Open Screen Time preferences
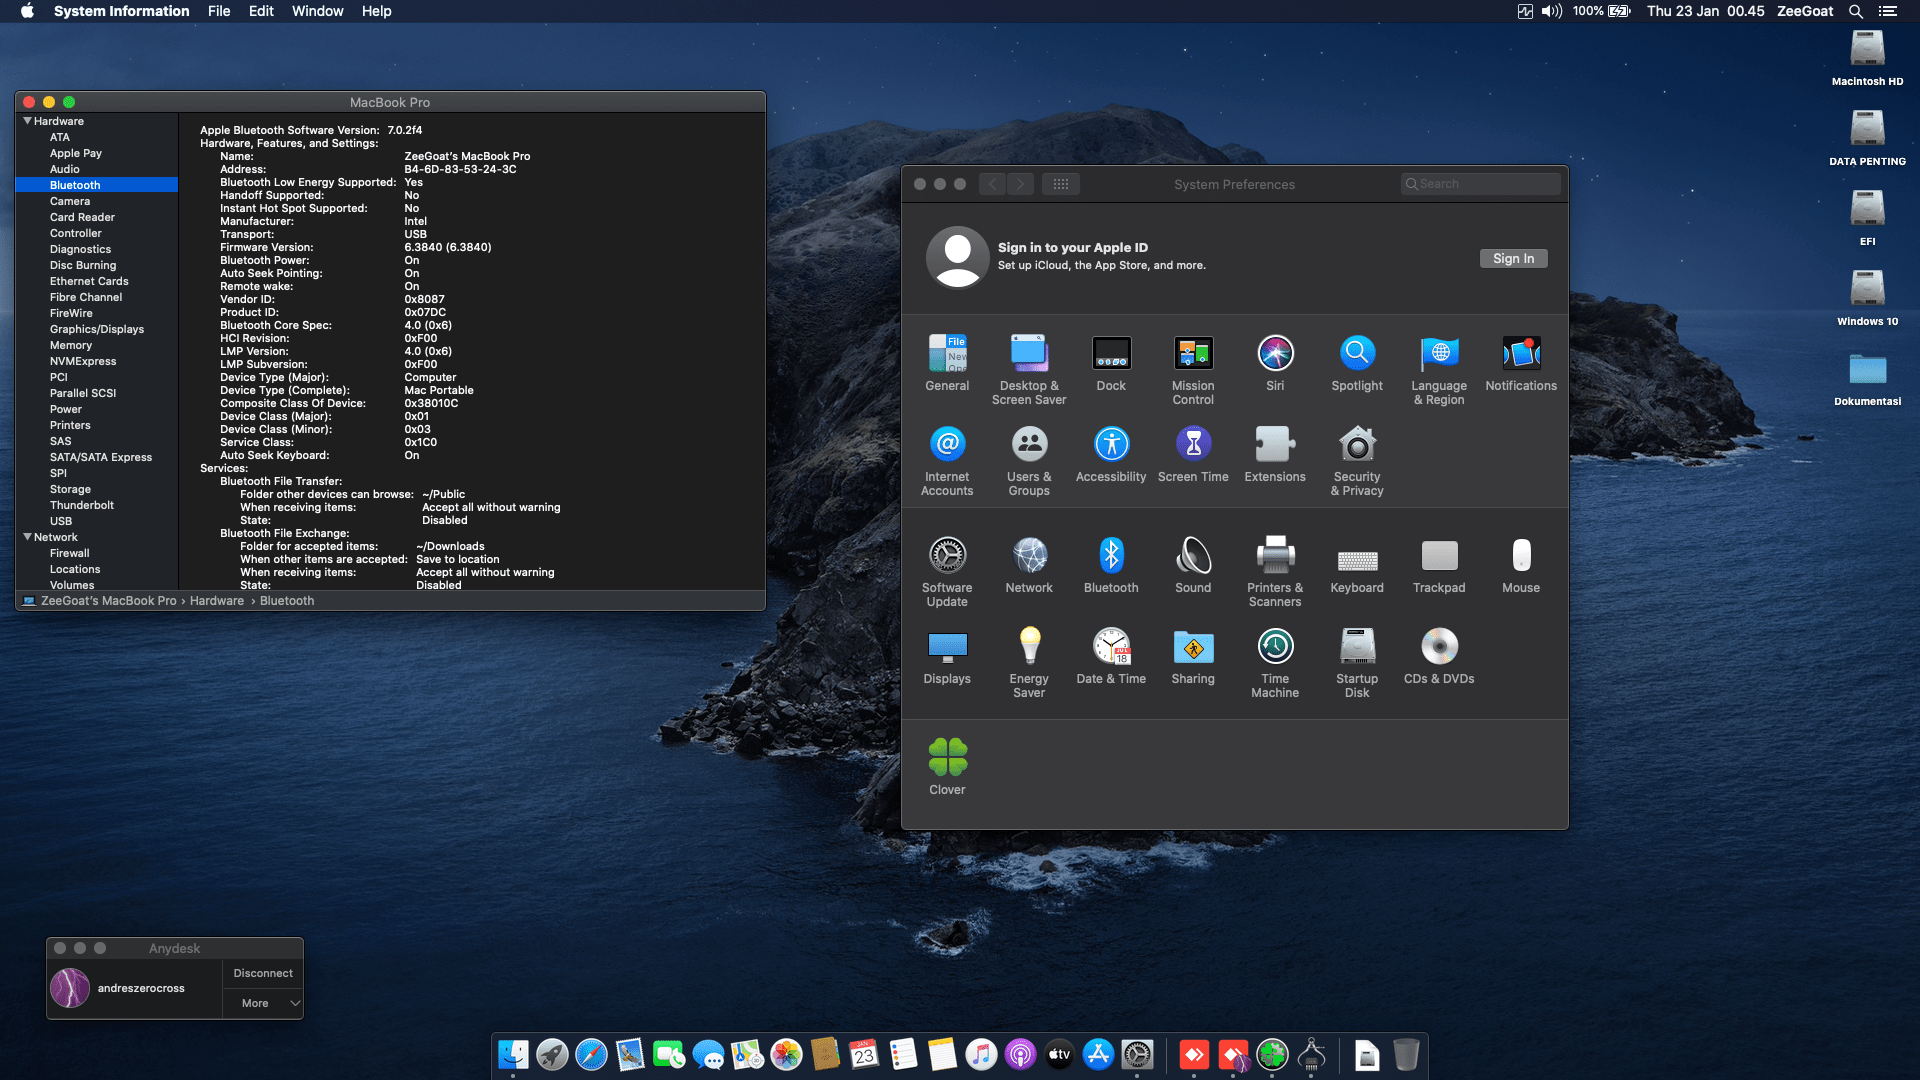Screen dimensions: 1920x1080 (1193, 454)
